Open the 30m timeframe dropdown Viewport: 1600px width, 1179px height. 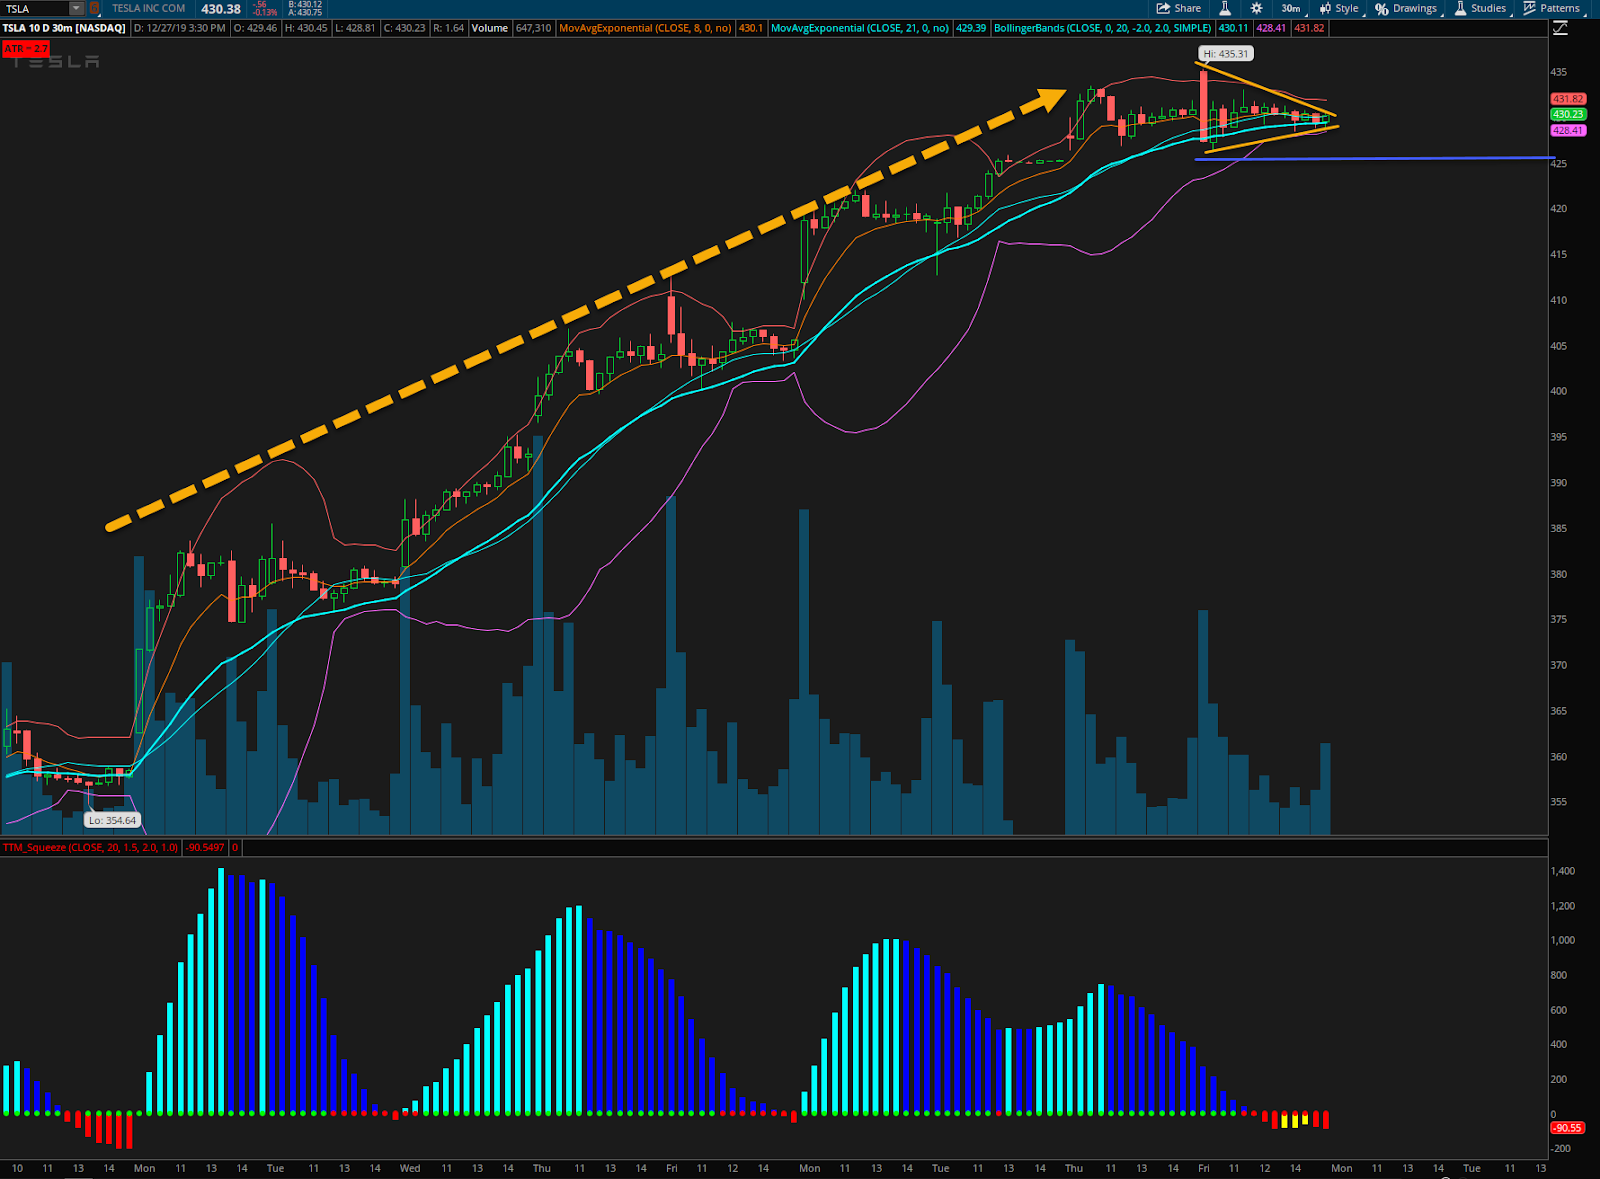[1293, 8]
